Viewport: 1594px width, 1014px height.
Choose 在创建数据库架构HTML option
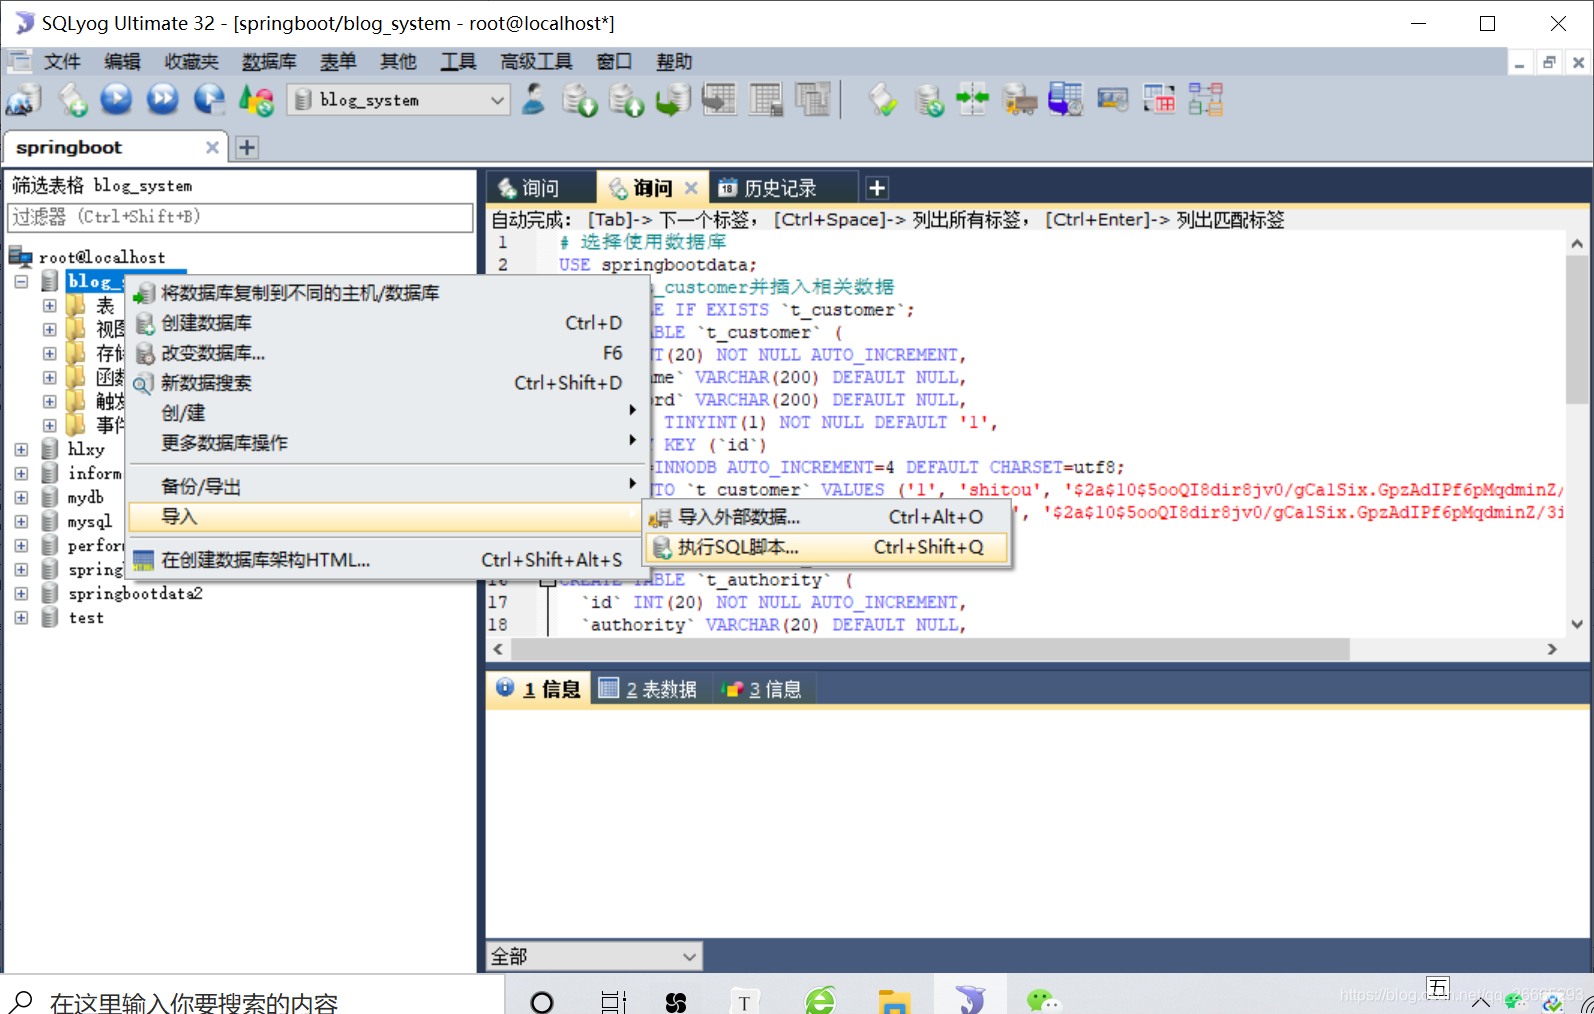tap(385, 560)
